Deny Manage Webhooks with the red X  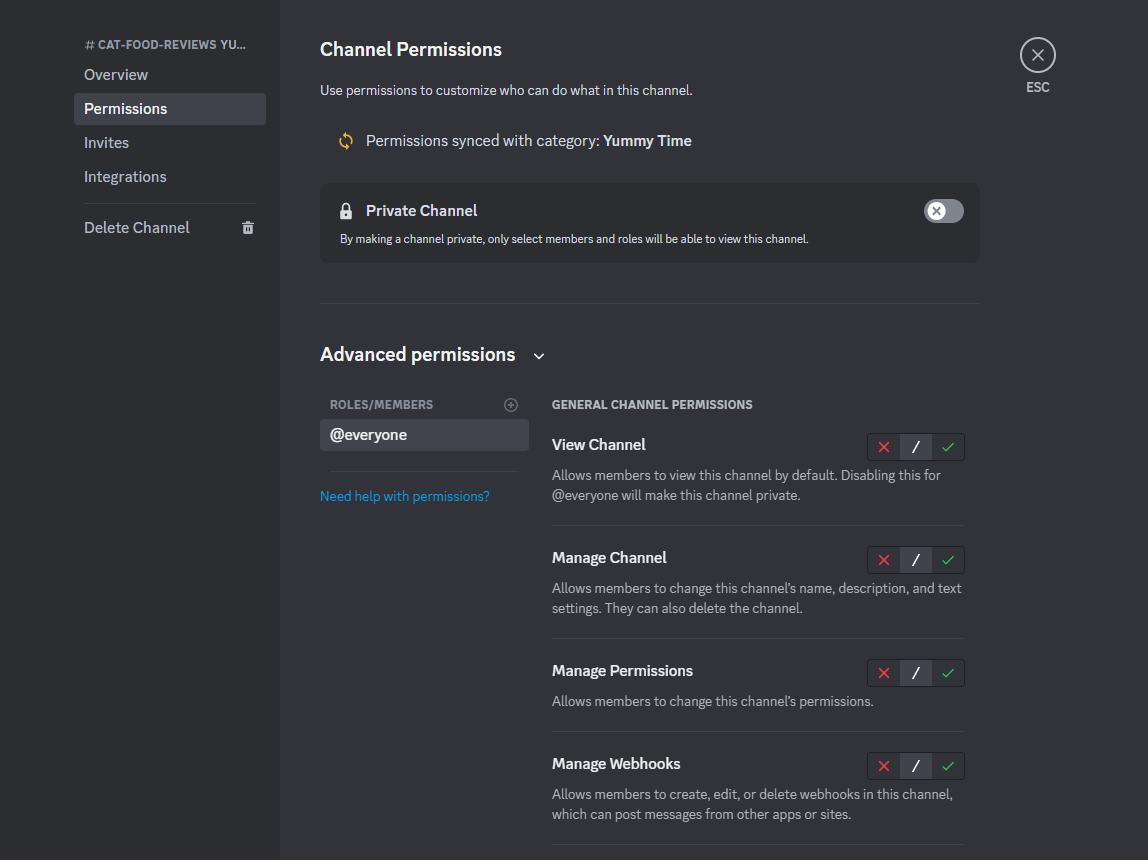tap(883, 766)
